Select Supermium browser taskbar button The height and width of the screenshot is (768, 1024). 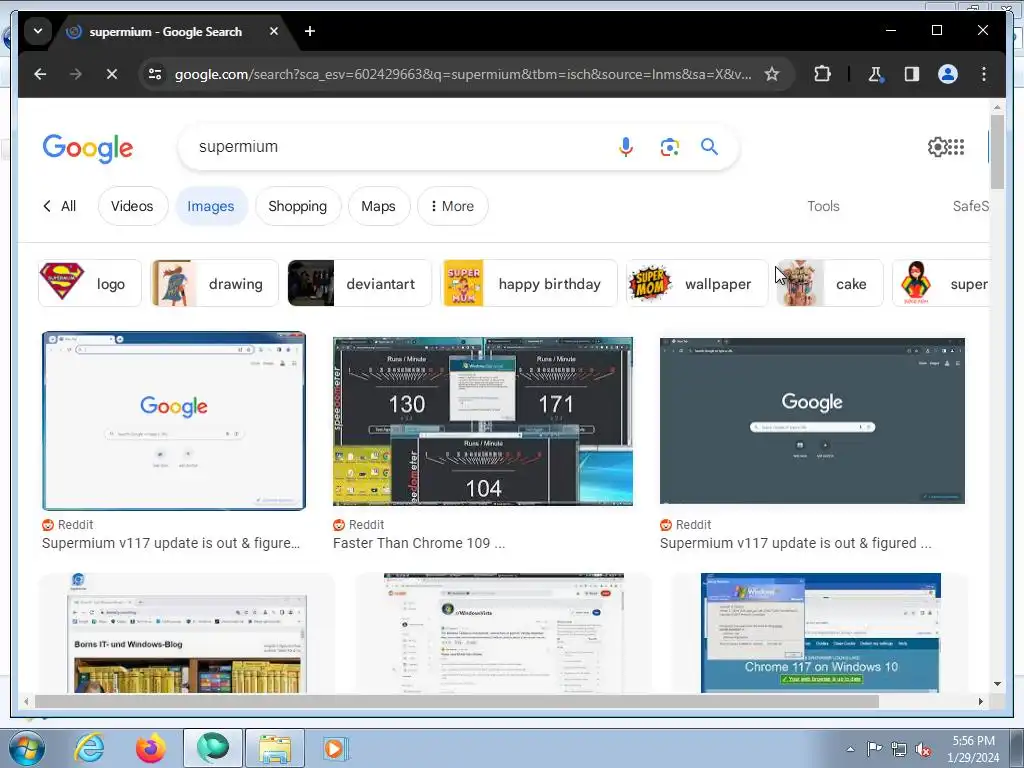(x=212, y=748)
